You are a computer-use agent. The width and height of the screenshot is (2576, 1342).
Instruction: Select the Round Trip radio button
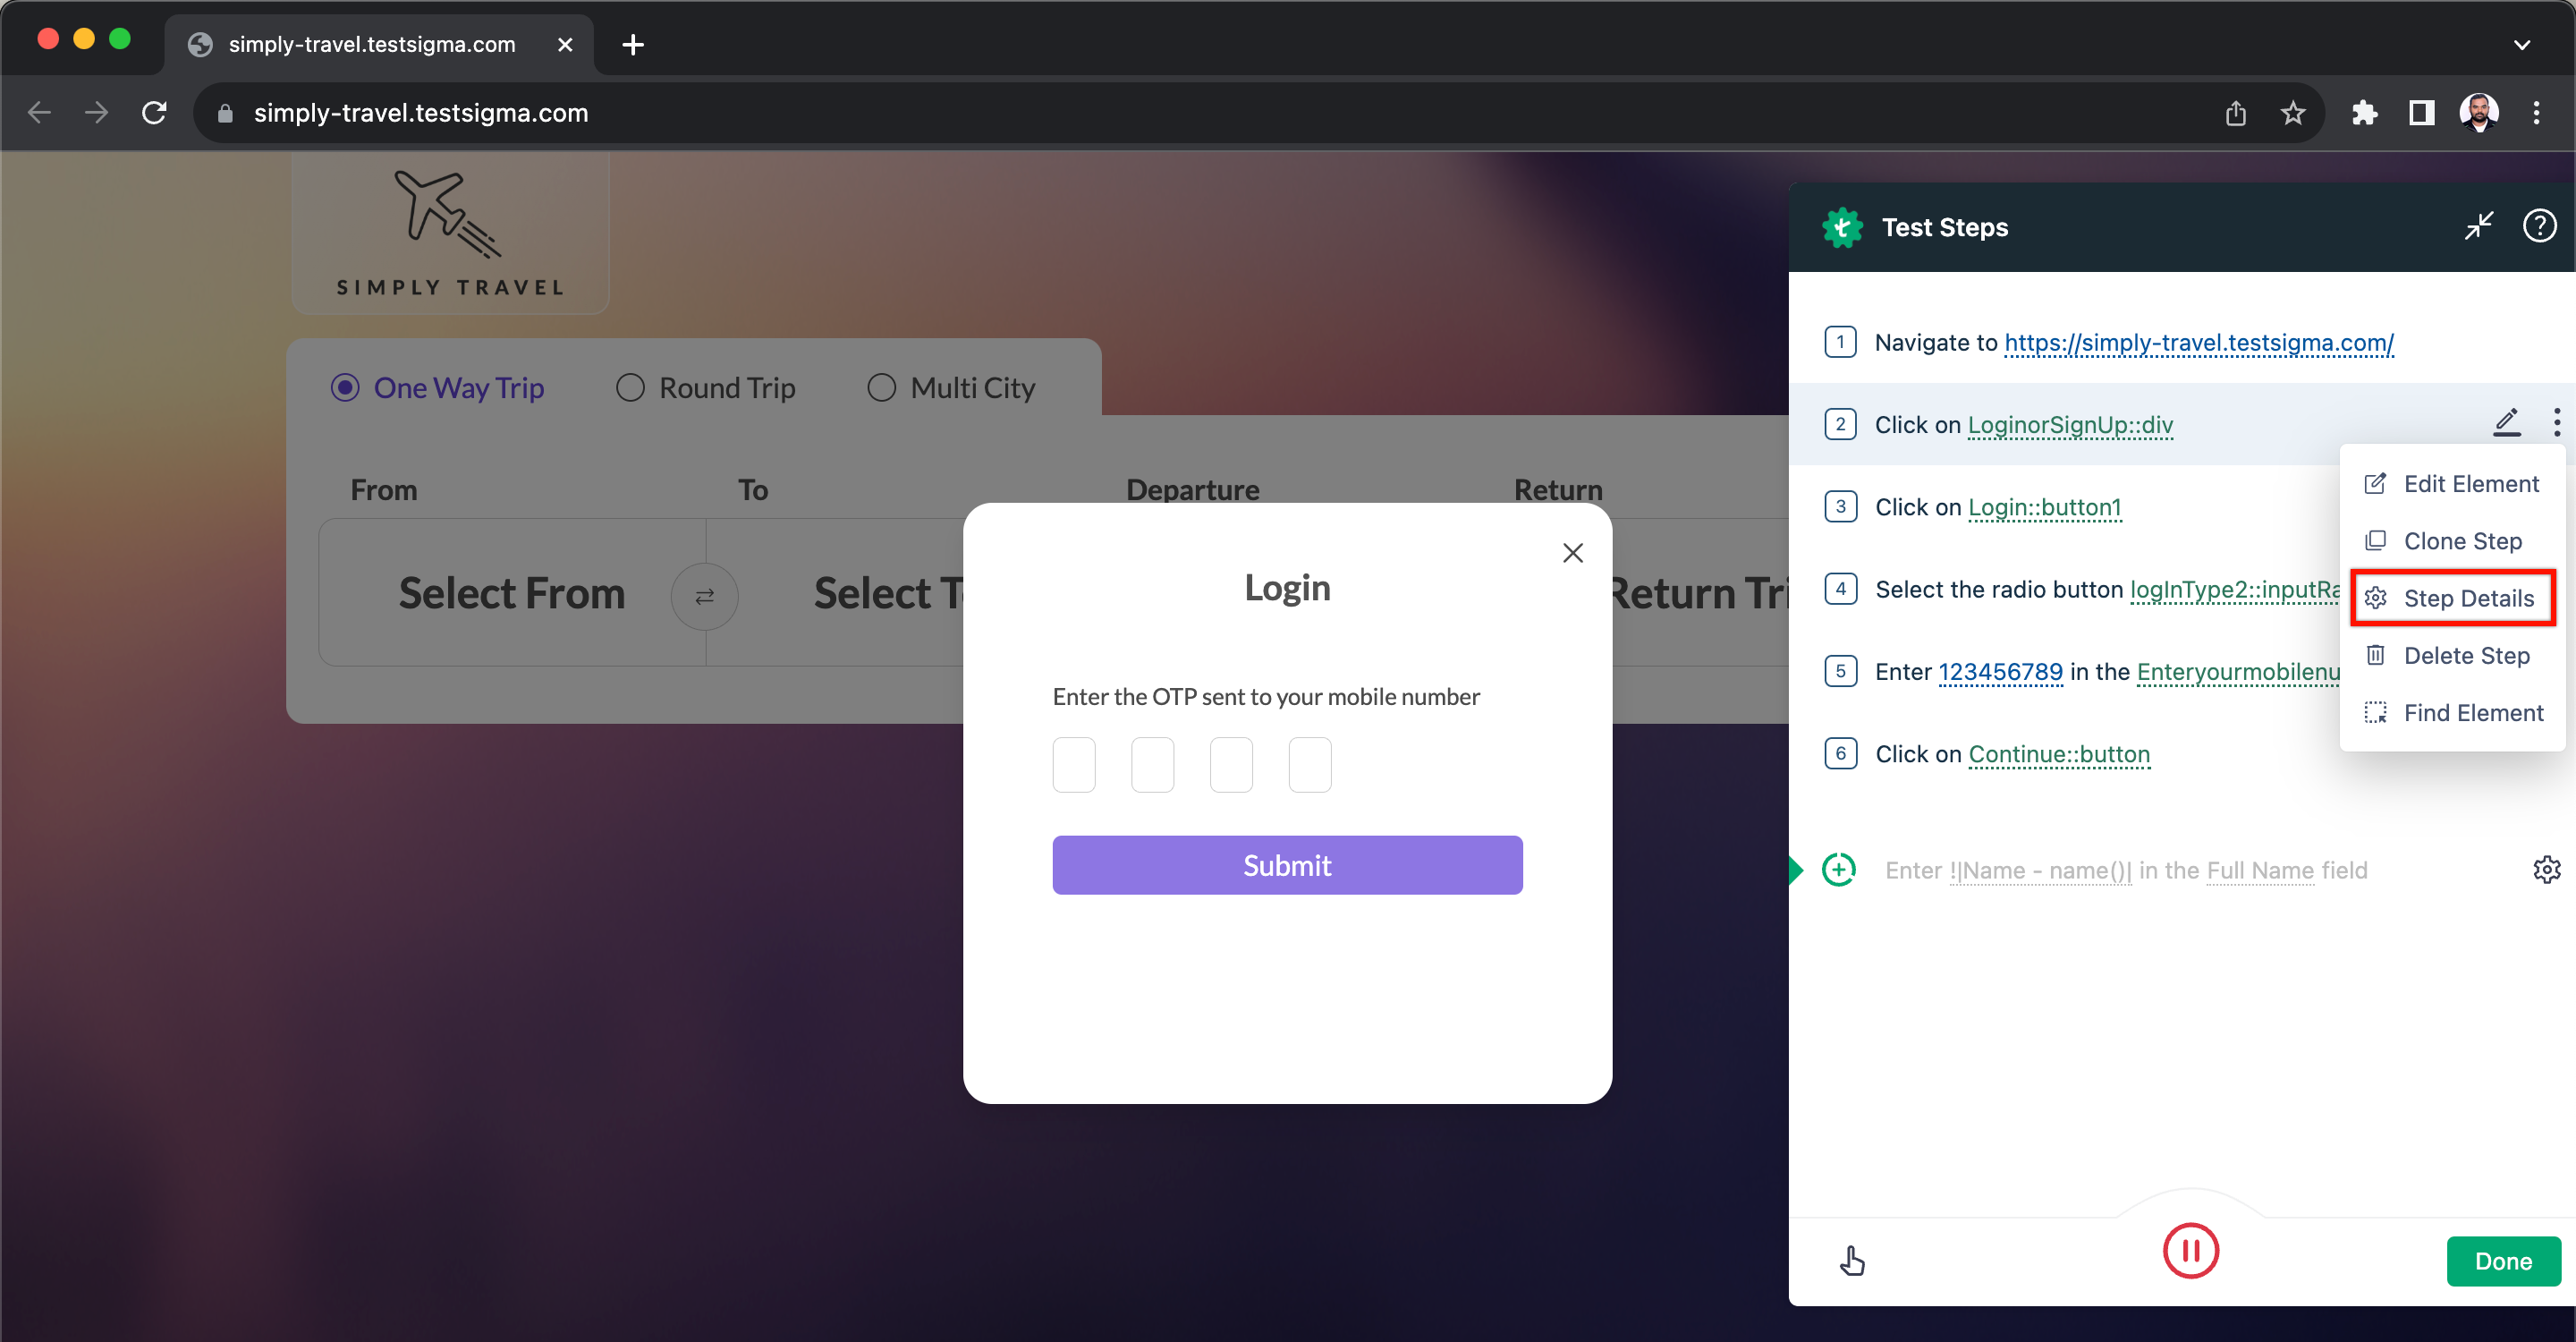pyautogui.click(x=632, y=388)
